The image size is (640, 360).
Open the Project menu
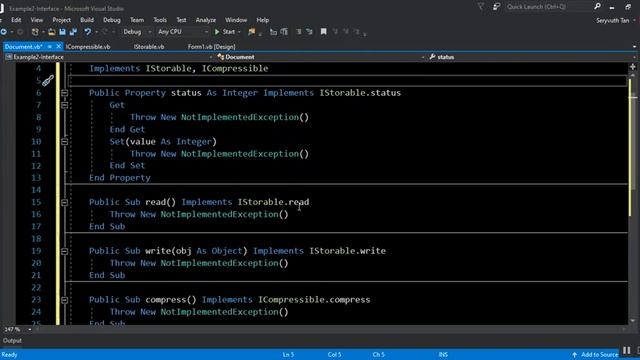tap(61, 20)
